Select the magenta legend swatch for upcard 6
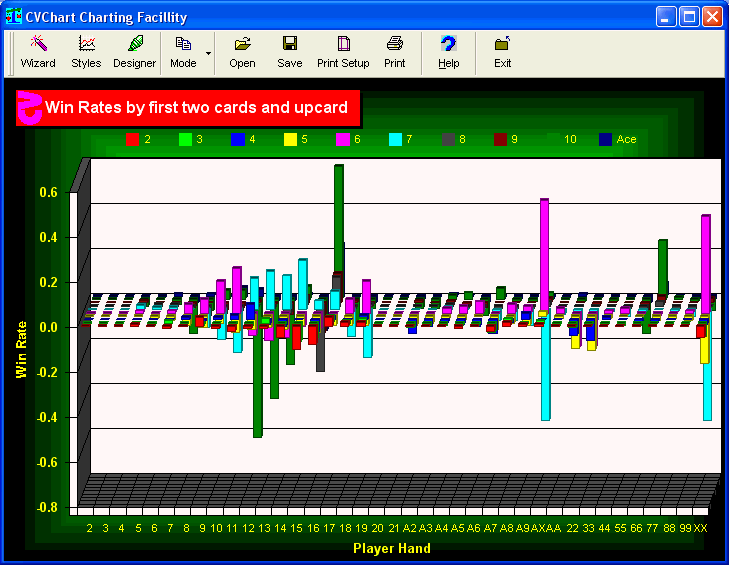 pyautogui.click(x=342, y=139)
